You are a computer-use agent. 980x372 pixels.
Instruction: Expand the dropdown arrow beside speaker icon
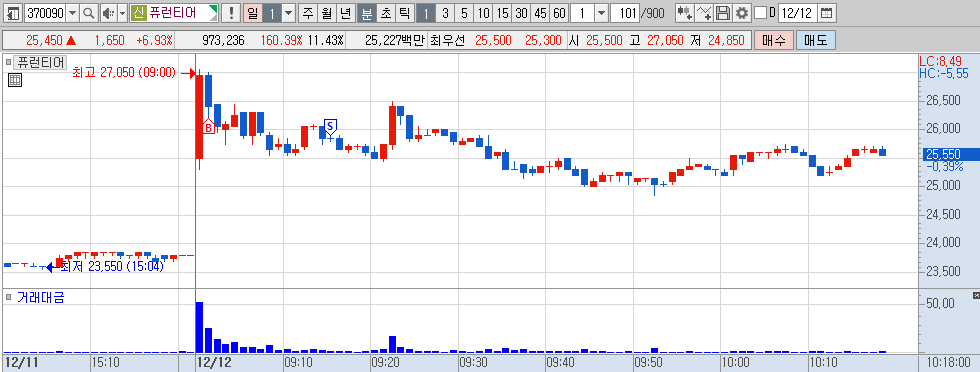click(x=122, y=13)
